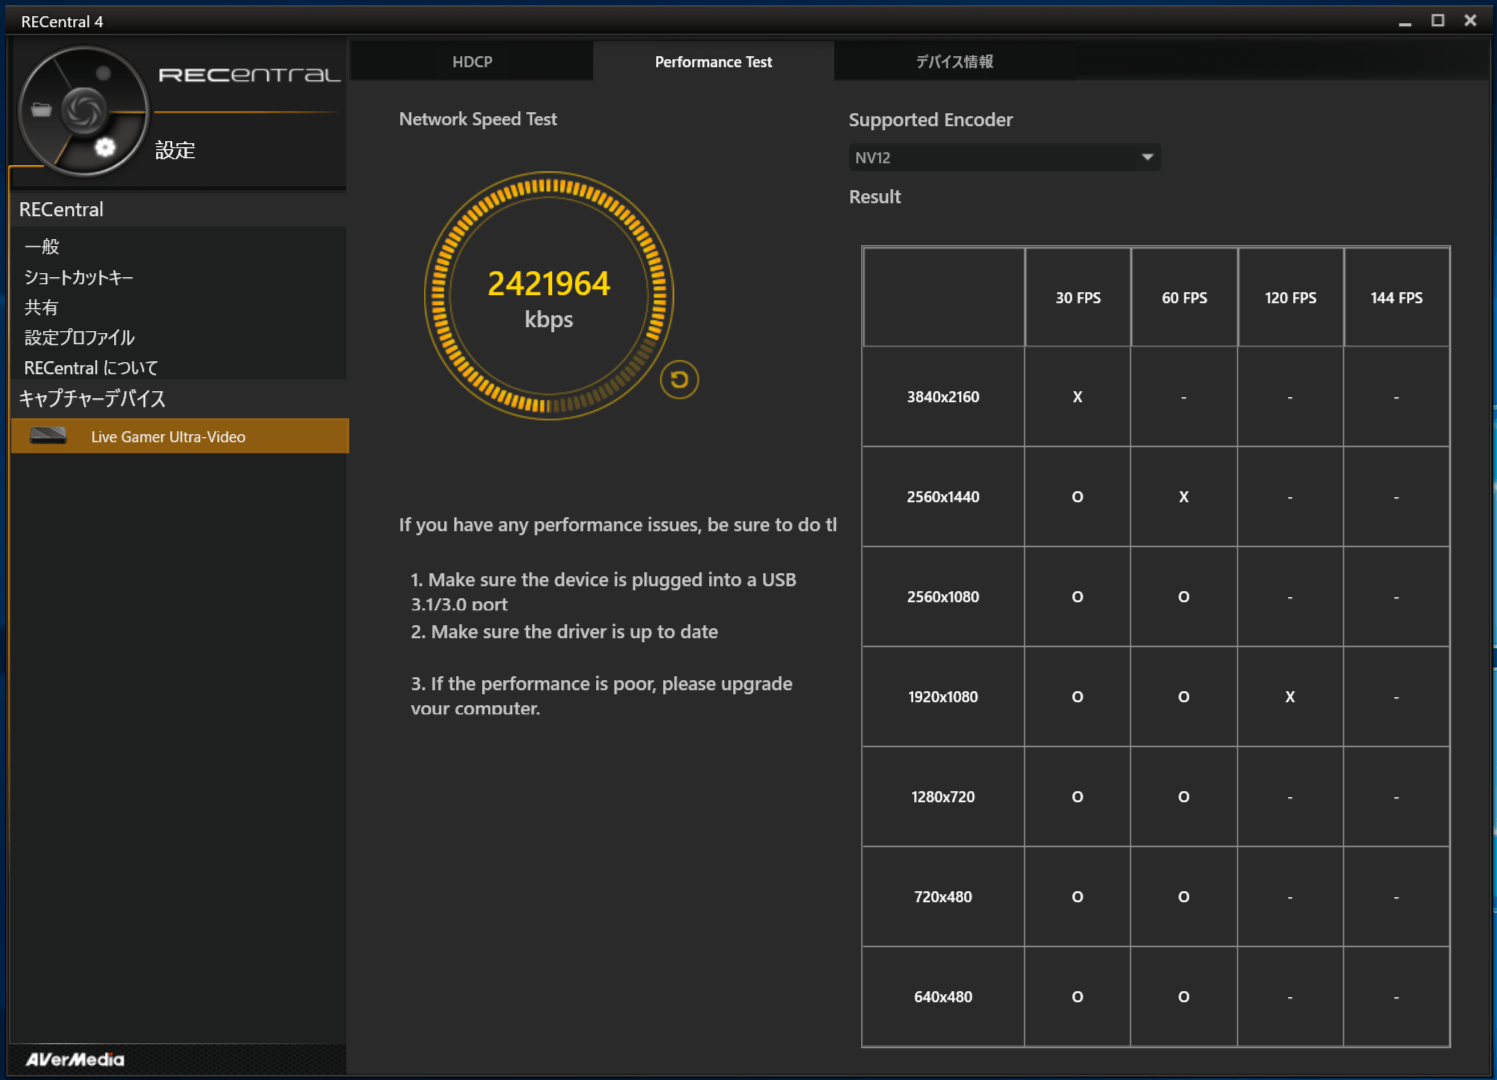
Task: Click the AVerMedia logo at the bottom
Action: [75, 1059]
